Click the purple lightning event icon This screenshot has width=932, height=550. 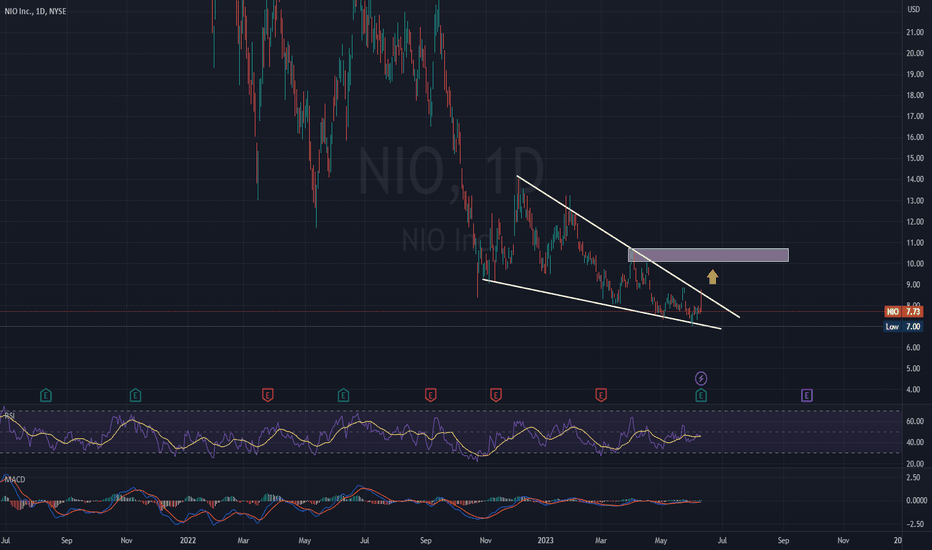click(701, 378)
